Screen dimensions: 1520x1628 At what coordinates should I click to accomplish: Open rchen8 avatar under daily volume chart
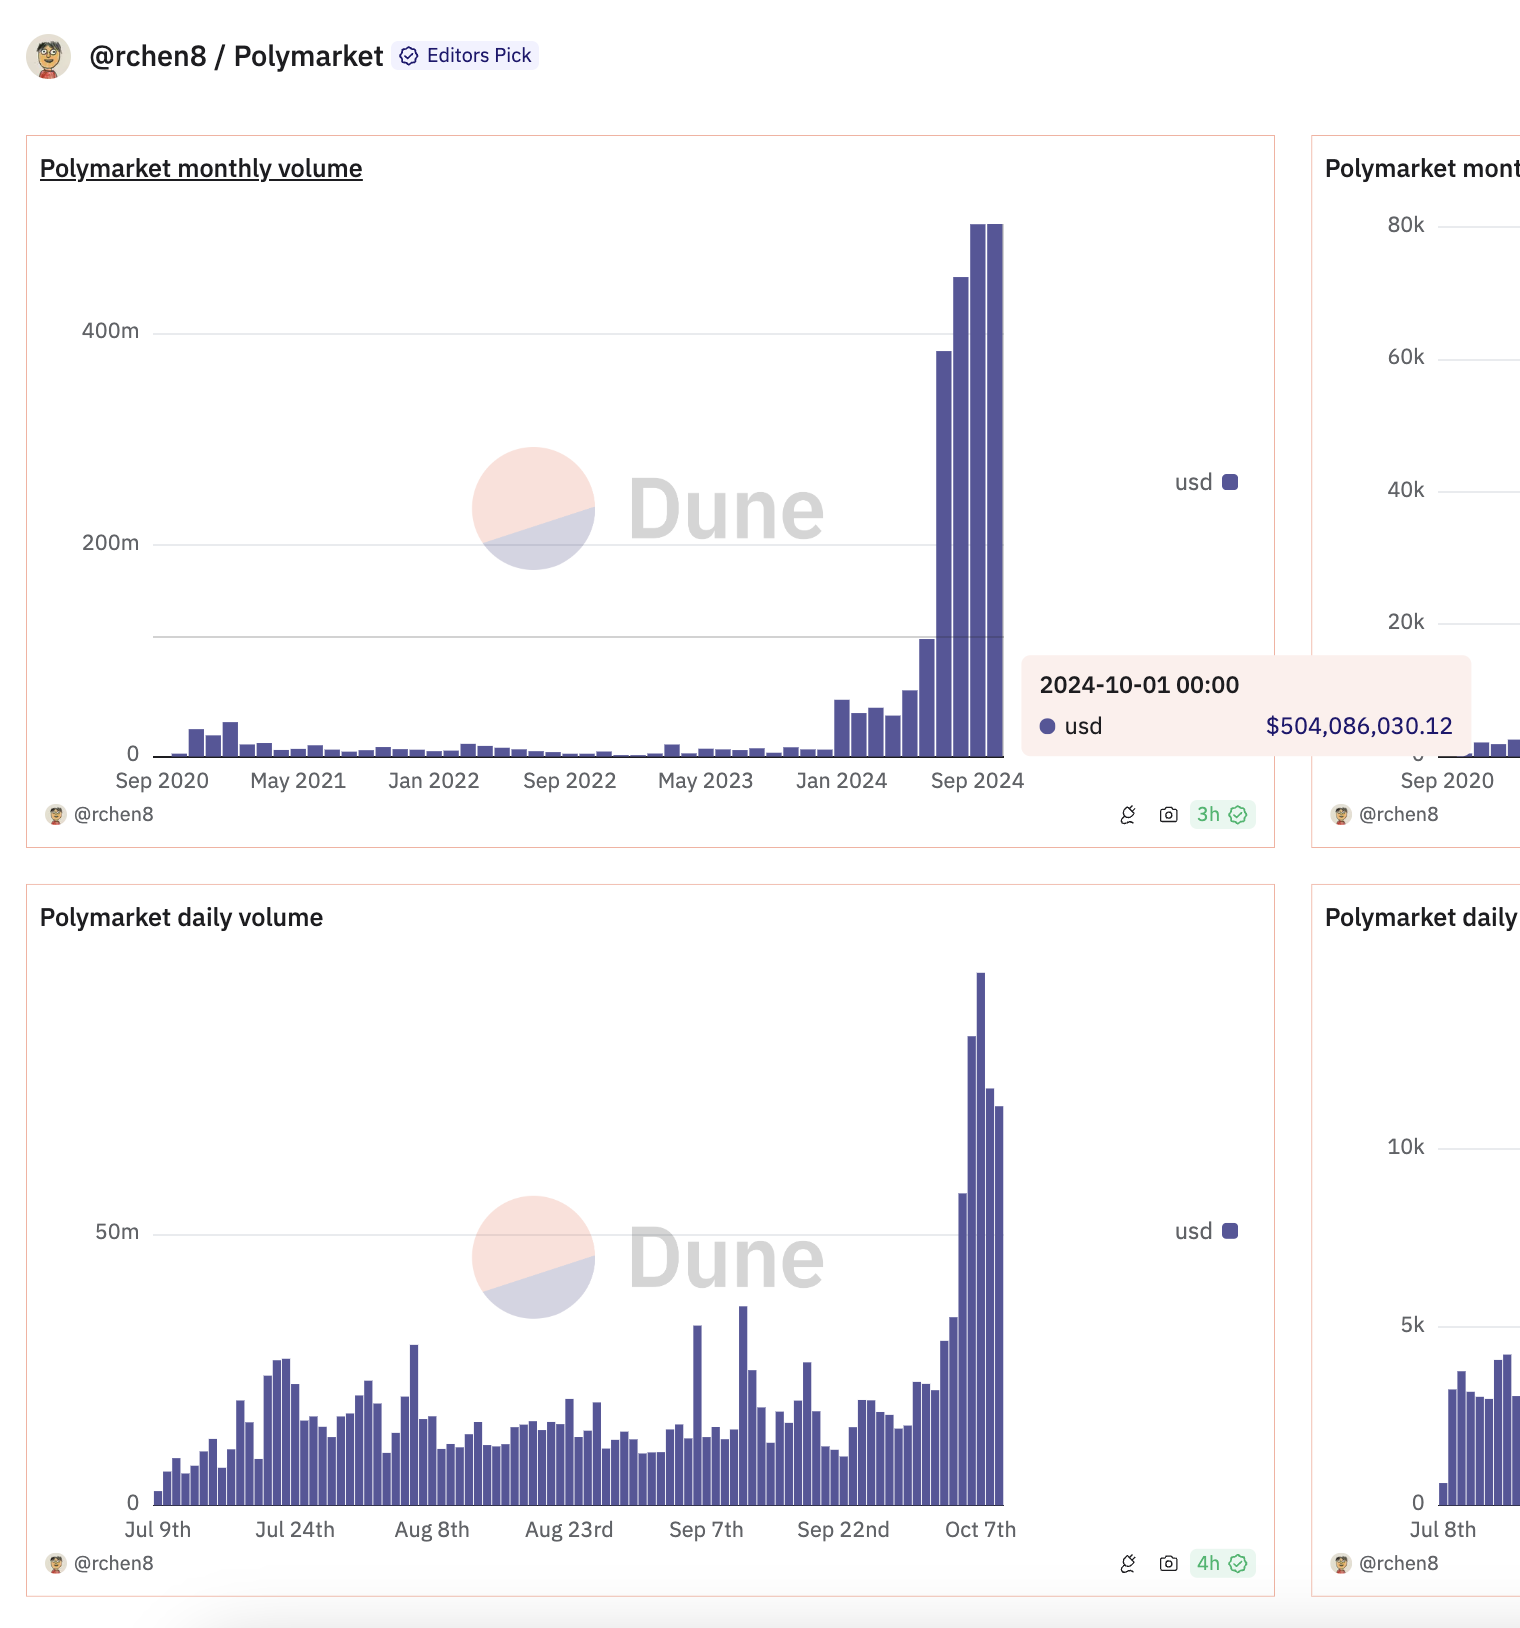click(x=56, y=1564)
